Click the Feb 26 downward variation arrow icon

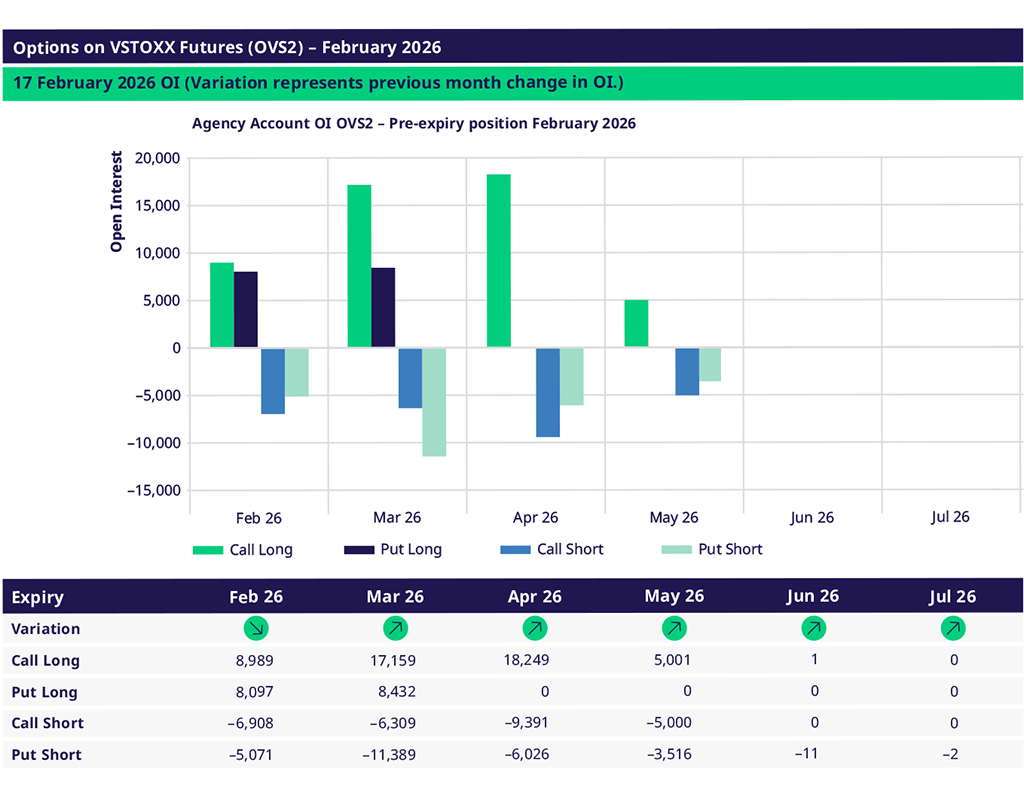tap(257, 629)
